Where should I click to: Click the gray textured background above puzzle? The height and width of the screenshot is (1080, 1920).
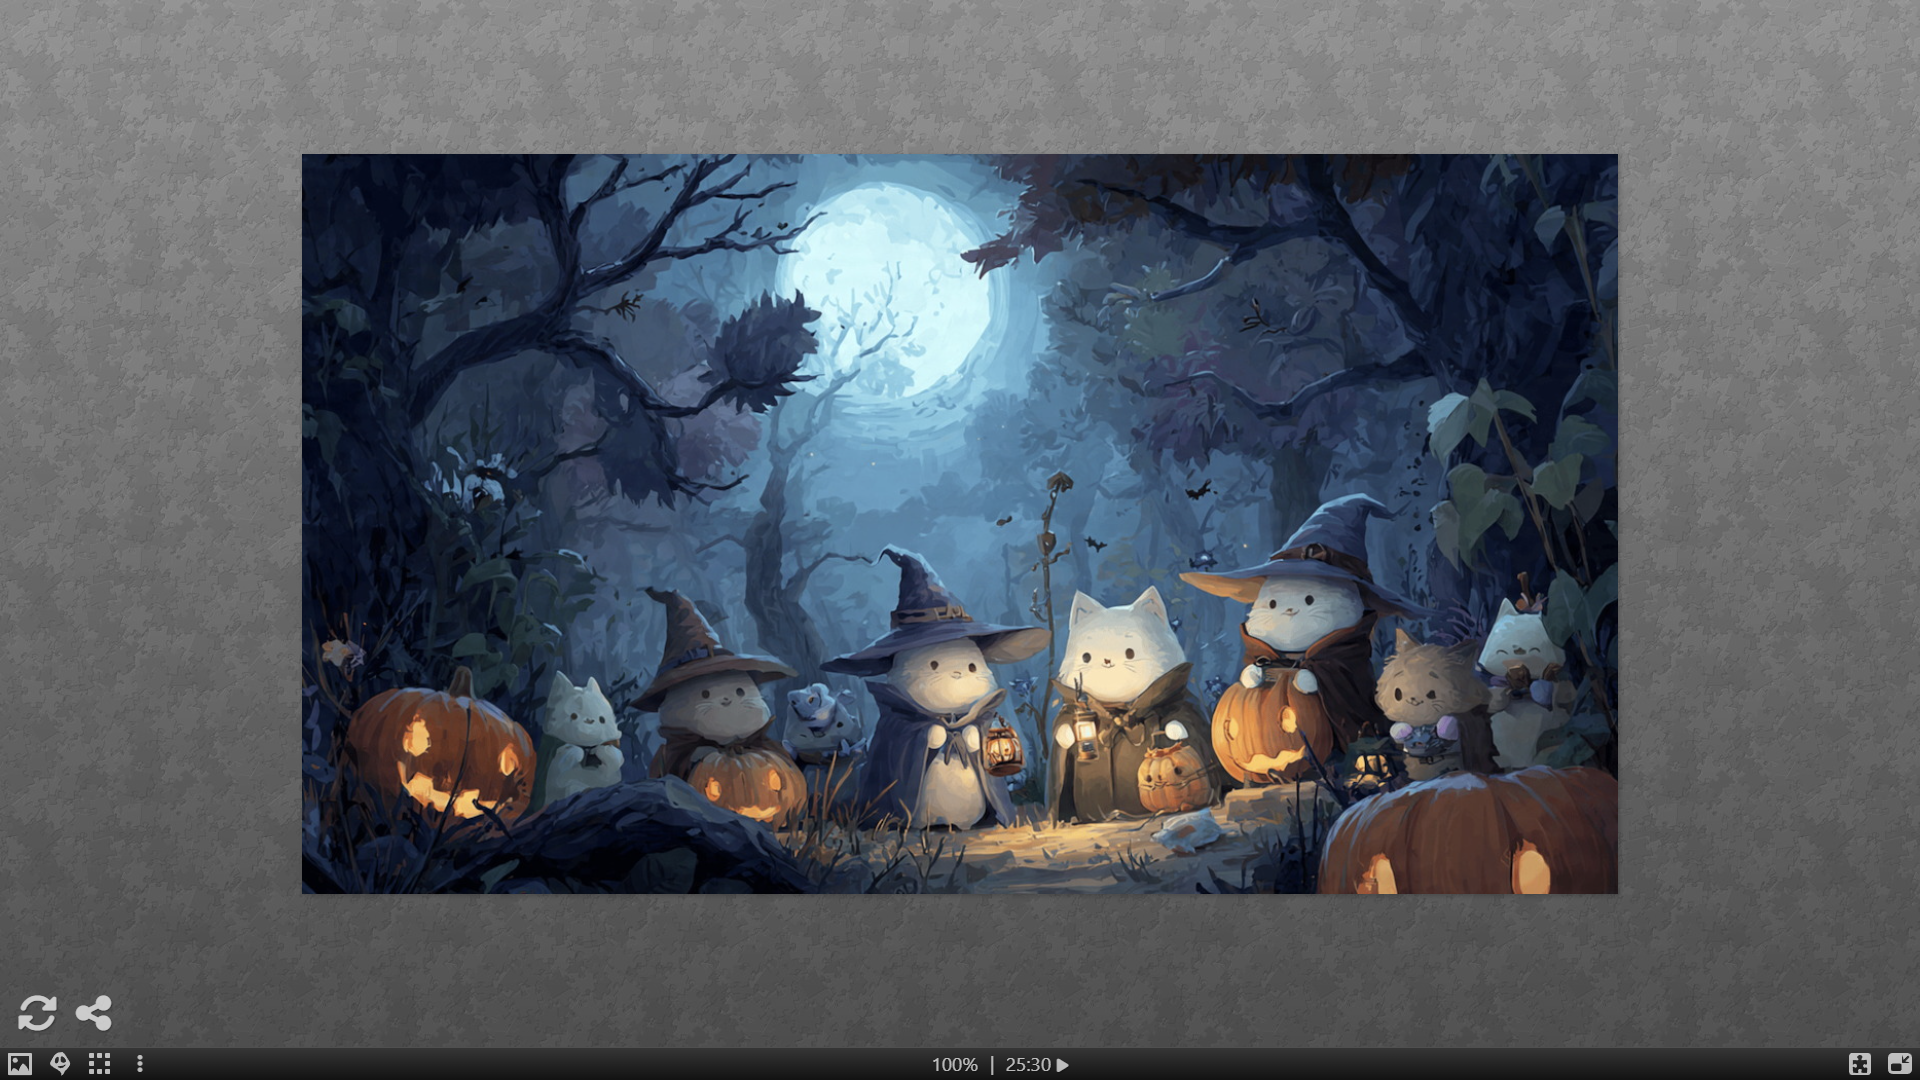coord(960,75)
